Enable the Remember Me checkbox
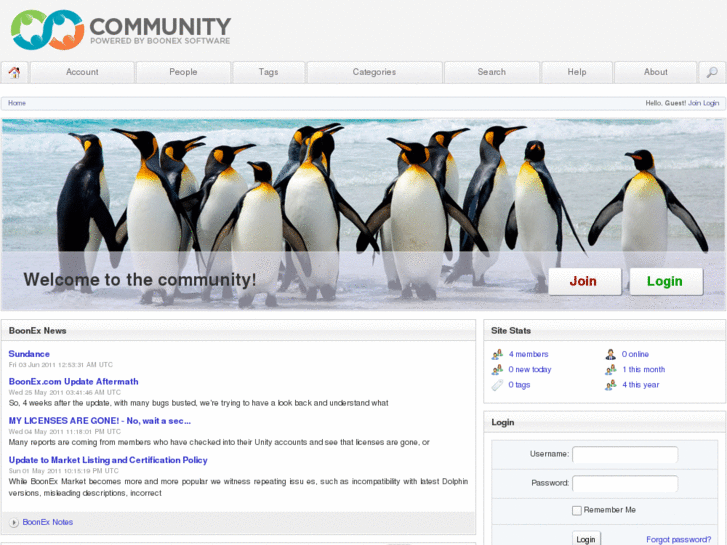The height and width of the screenshot is (545, 727). click(577, 510)
